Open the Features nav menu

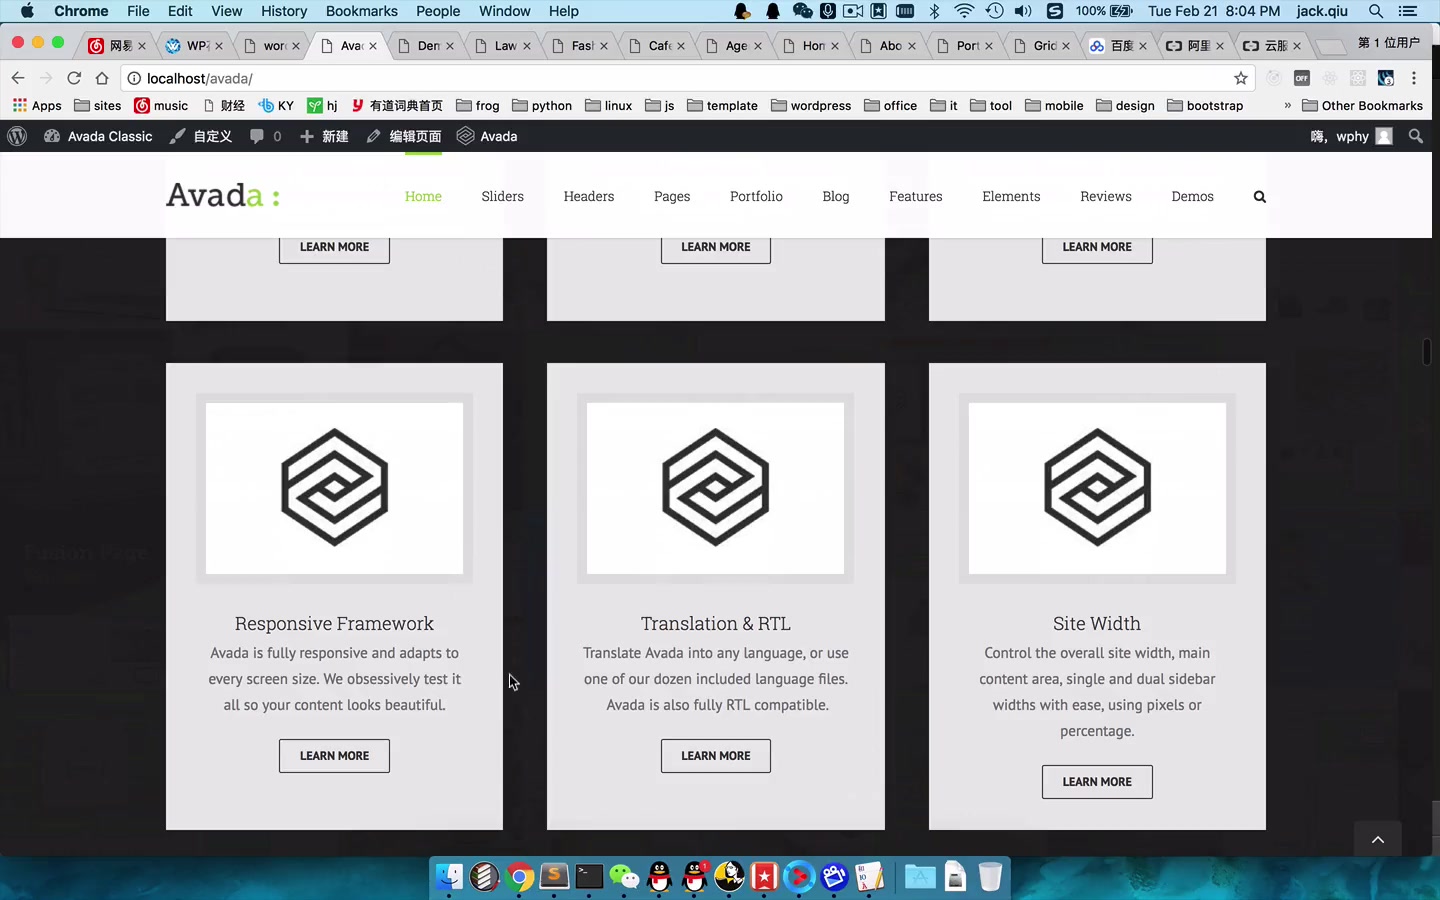[x=916, y=196]
